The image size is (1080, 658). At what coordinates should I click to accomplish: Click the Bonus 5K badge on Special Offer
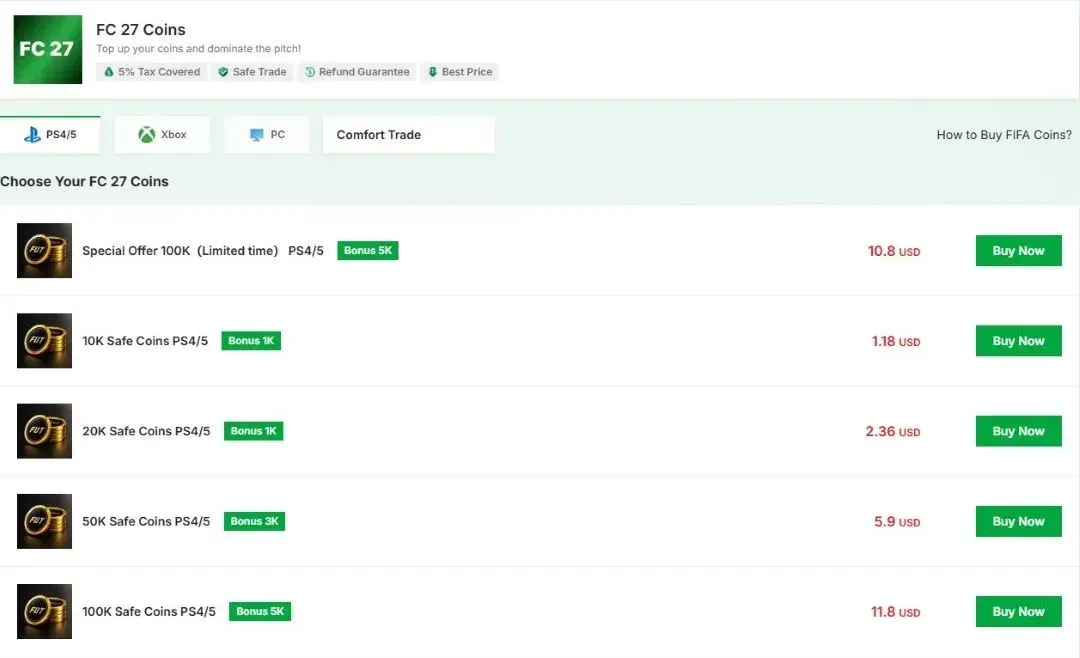(x=368, y=250)
